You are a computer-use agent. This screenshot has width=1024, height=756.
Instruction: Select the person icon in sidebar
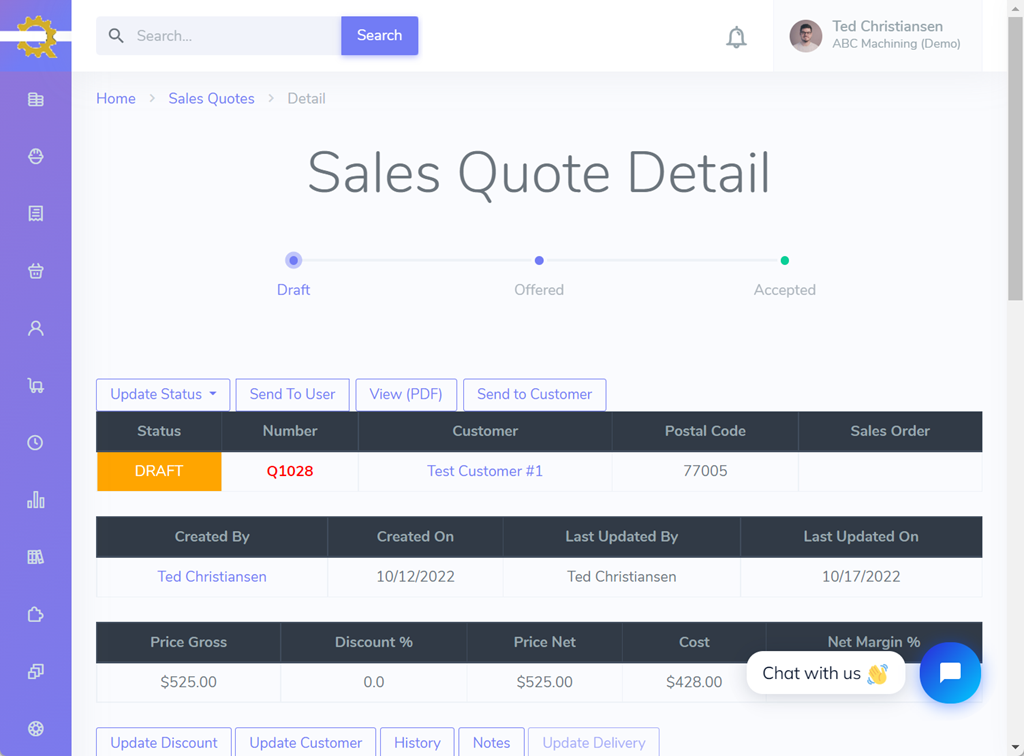pyautogui.click(x=36, y=328)
